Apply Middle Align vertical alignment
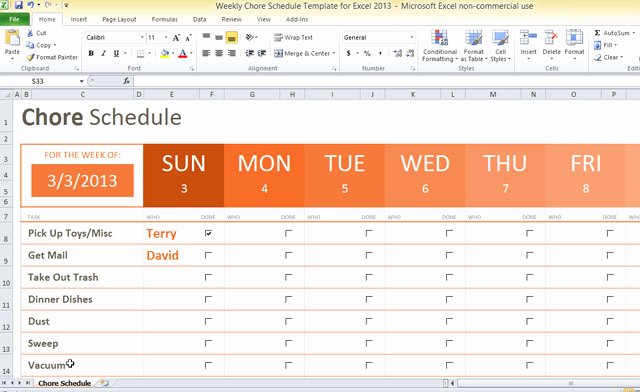640x392 pixels. 219,38
